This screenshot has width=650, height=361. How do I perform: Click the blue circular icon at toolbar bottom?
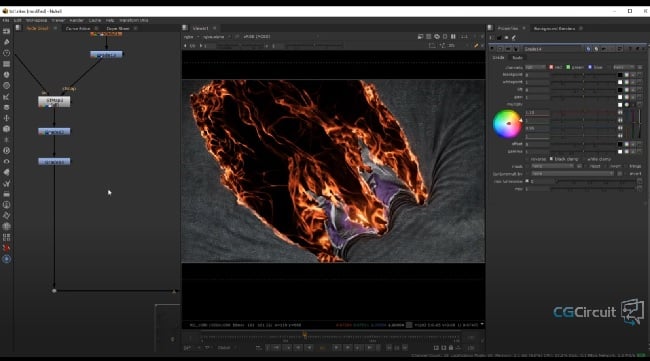click(x=6, y=259)
